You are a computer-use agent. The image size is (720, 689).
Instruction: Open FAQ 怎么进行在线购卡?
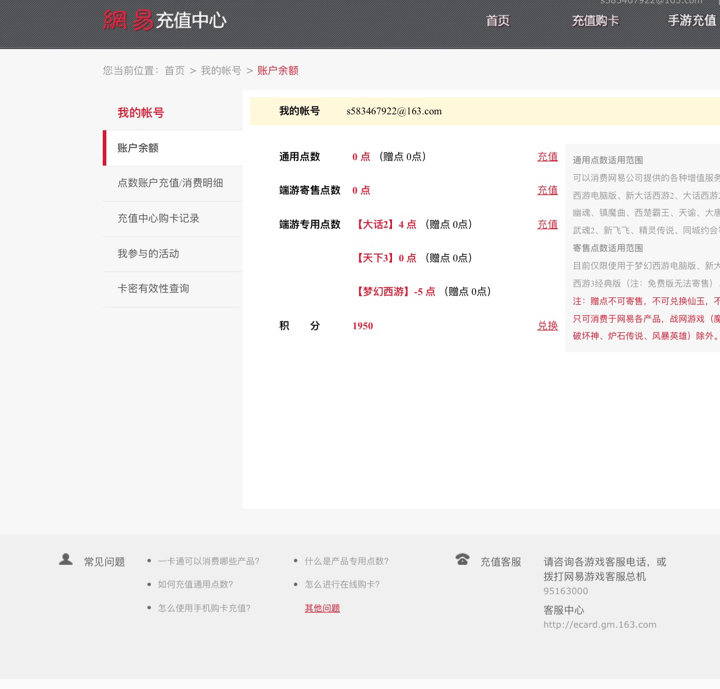click(342, 584)
